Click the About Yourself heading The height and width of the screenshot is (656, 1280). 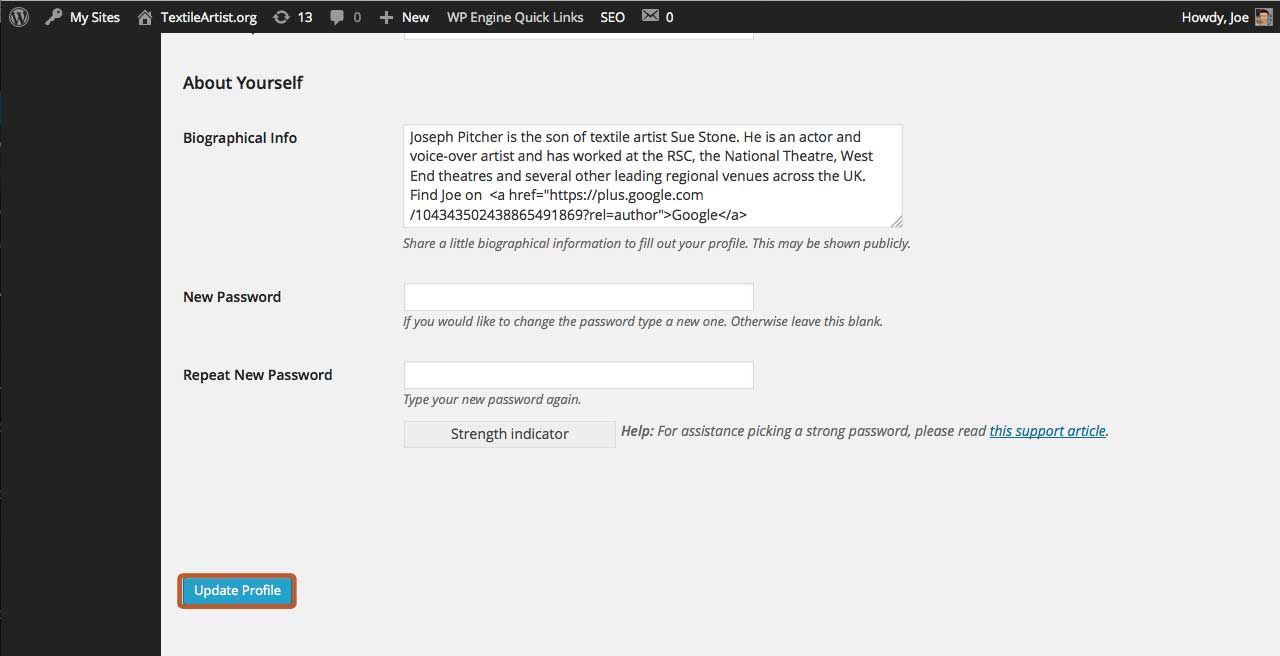[x=243, y=83]
